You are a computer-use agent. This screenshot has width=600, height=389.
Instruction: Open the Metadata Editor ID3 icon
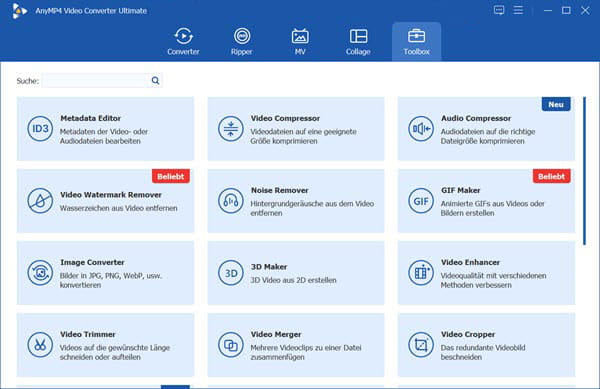pyautogui.click(x=40, y=129)
